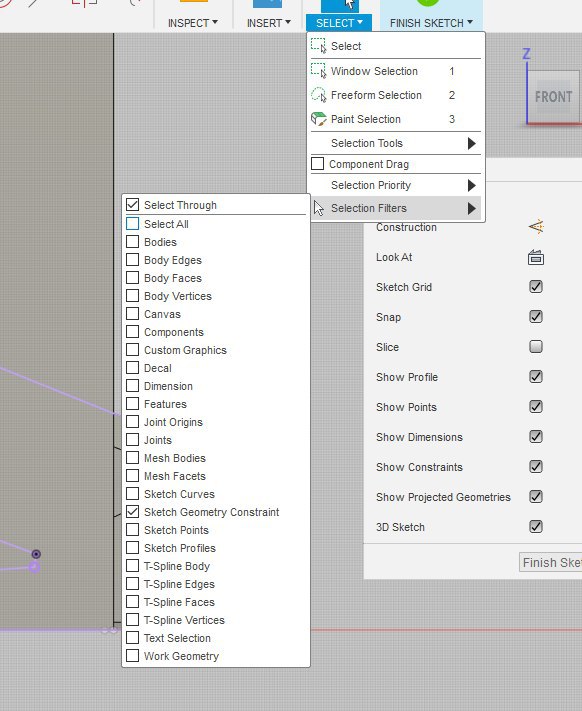Uncheck the 3D Sketch option
582x711 pixels.
[536, 526]
